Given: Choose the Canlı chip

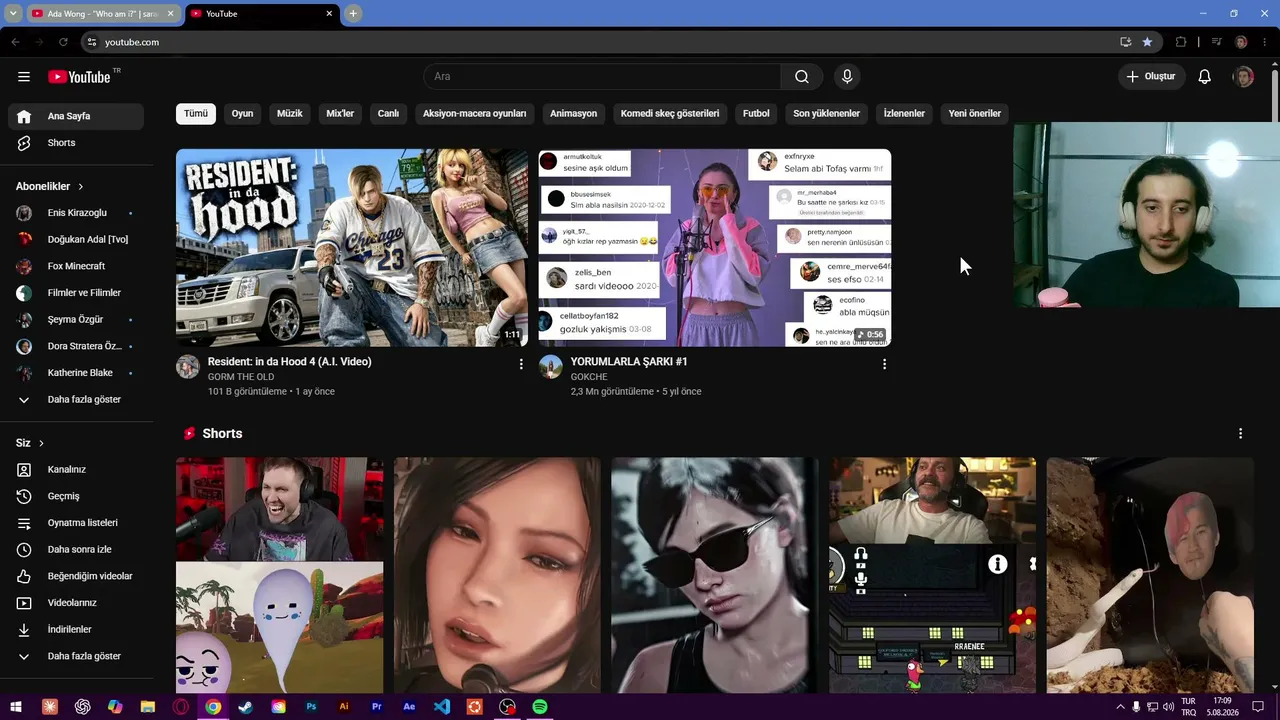Looking at the screenshot, I should [x=388, y=114].
